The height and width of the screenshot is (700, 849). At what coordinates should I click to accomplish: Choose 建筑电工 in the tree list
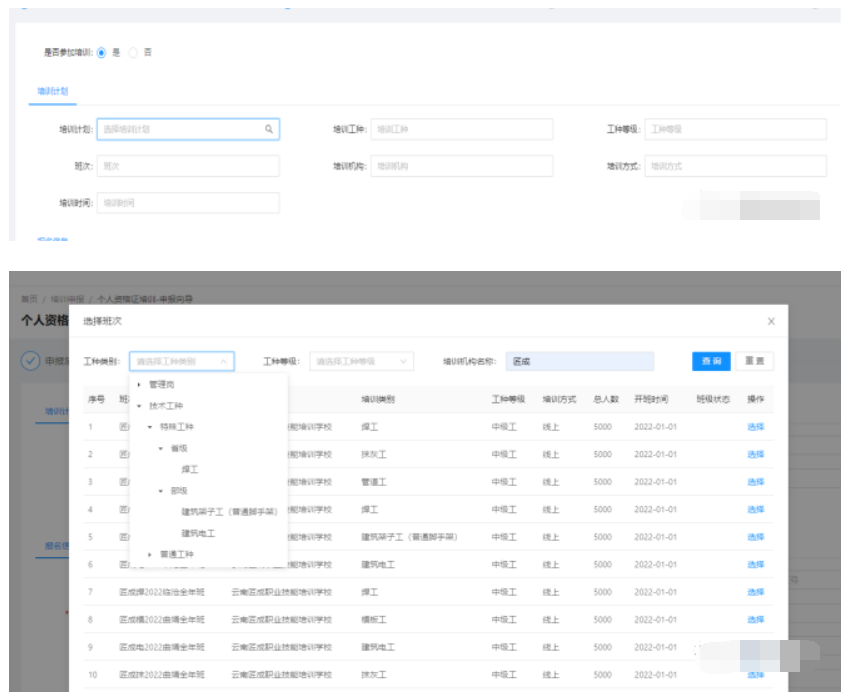pos(198,533)
